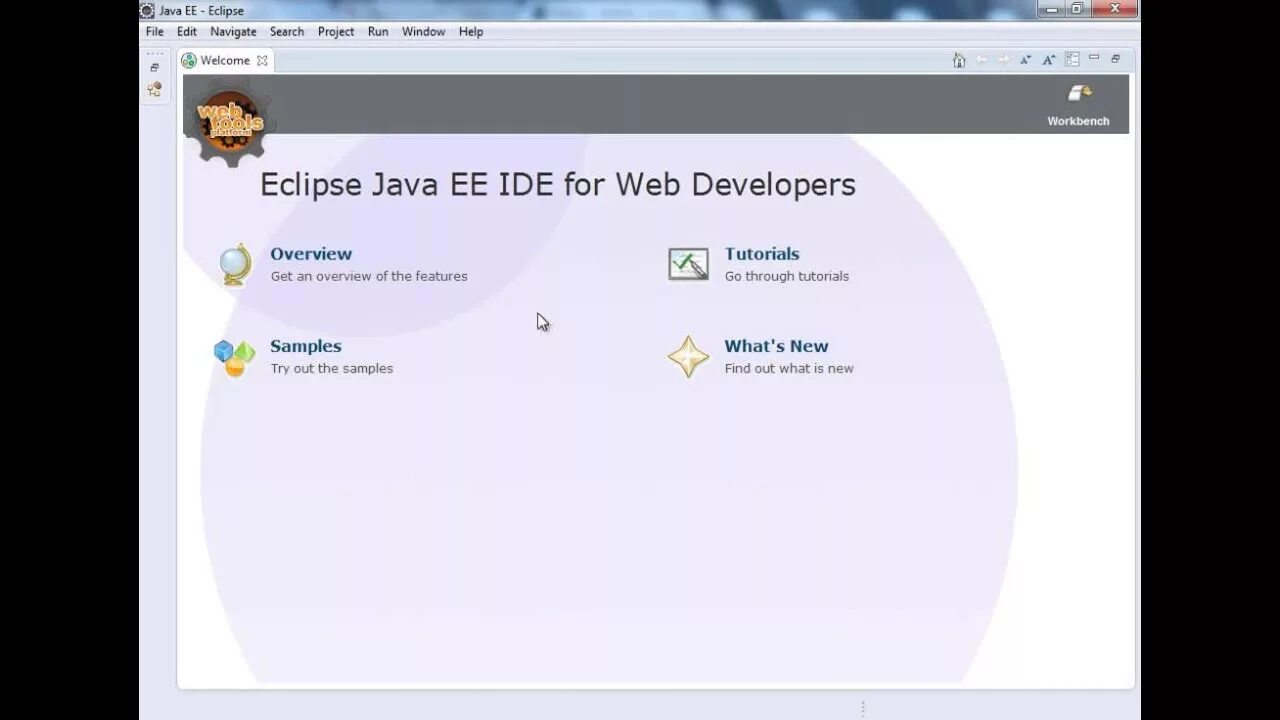The width and height of the screenshot is (1280, 720).
Task: Open the Tutorials link
Action: tap(762, 254)
